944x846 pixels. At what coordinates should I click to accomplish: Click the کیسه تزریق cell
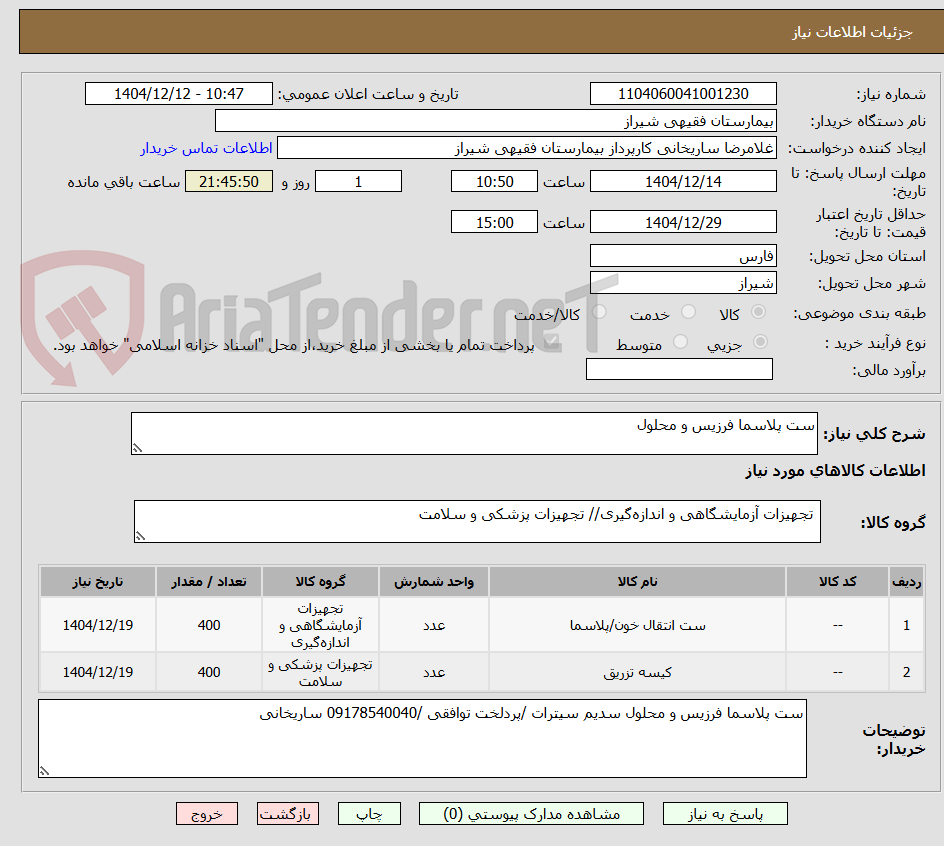[638, 672]
